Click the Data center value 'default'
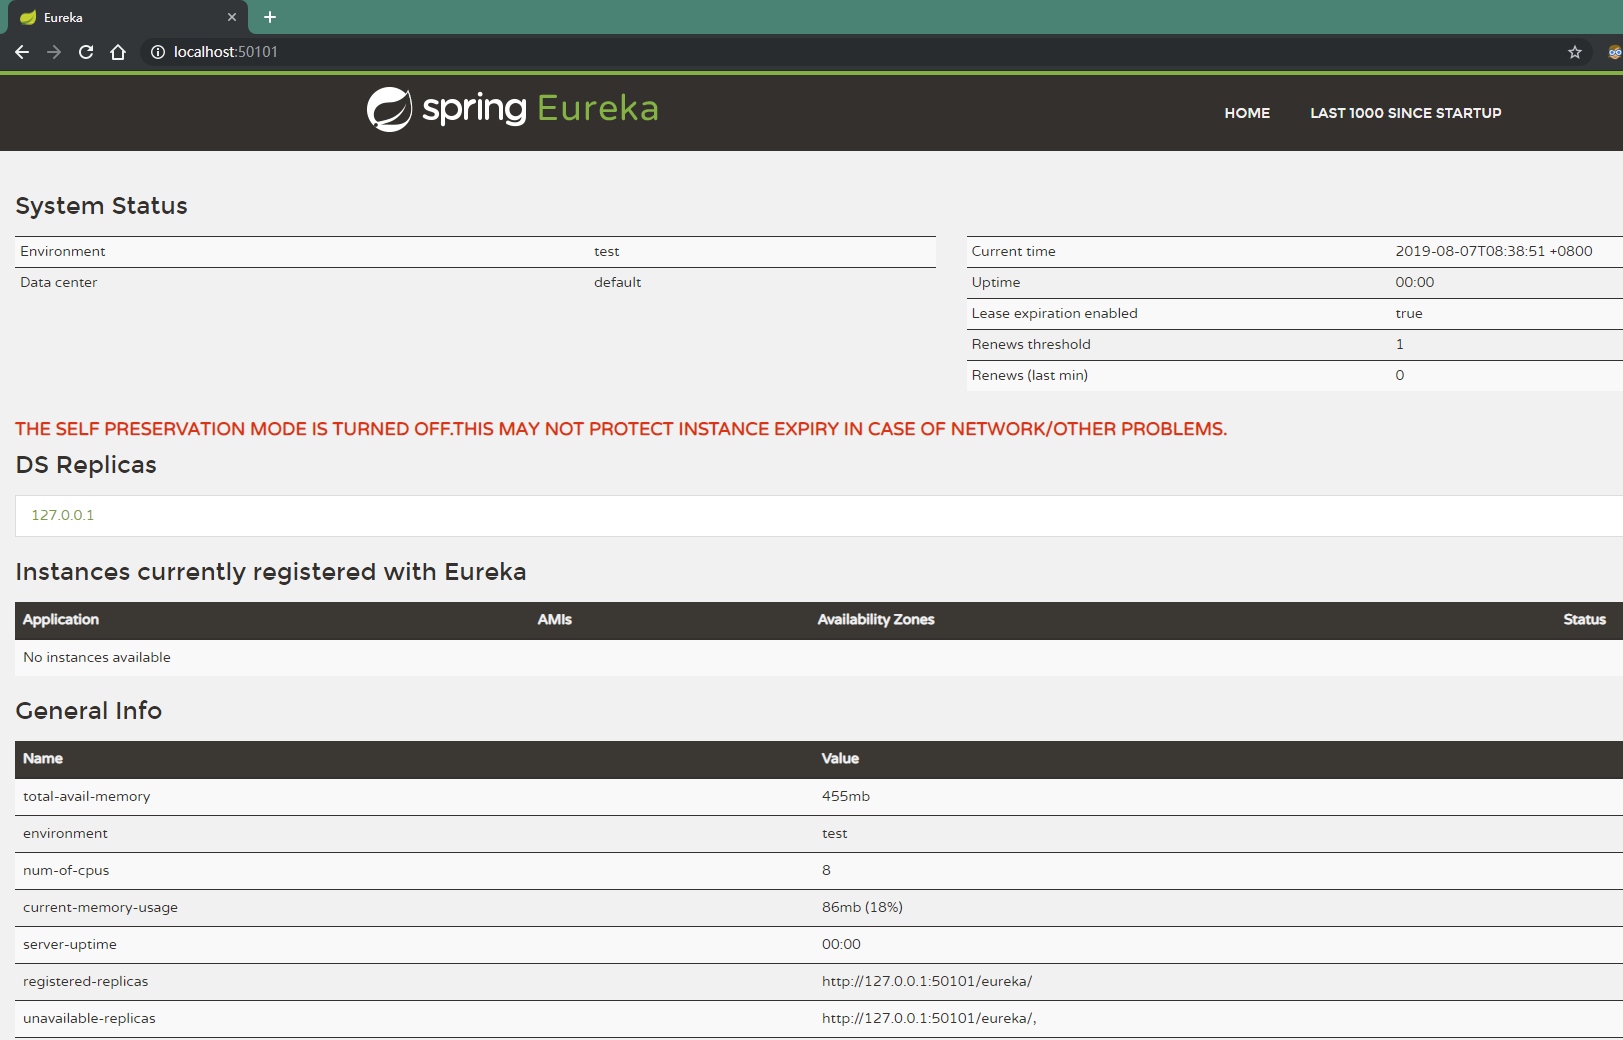This screenshot has height=1040, width=1623. pos(618,282)
